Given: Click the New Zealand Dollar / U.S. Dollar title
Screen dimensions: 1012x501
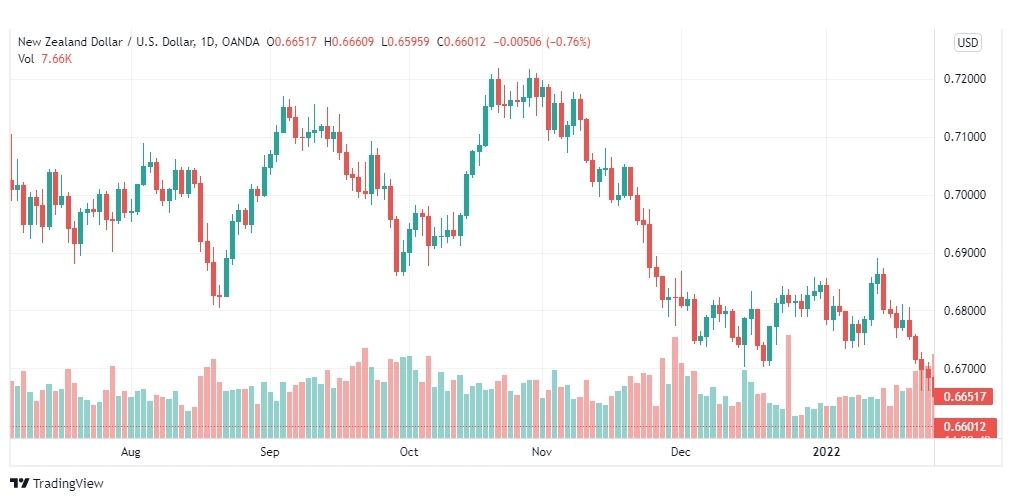Looking at the screenshot, I should (107, 42).
